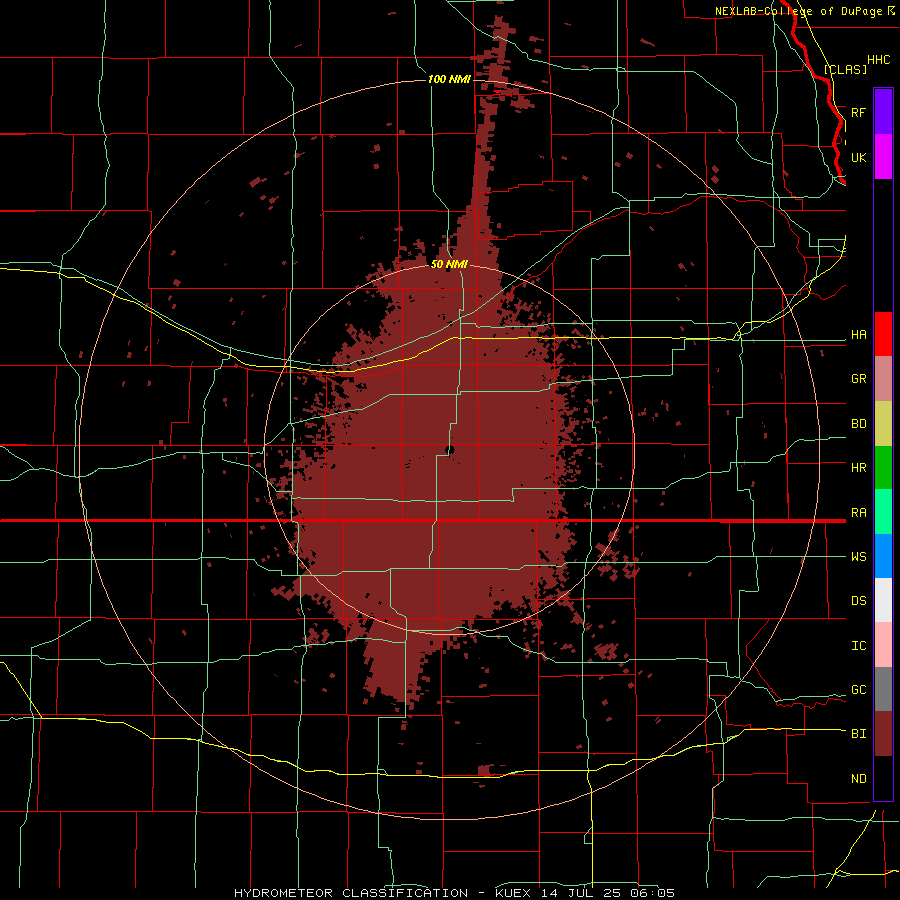Click the KUEX station identifier
Viewport: 900px width, 900px height.
513,893
